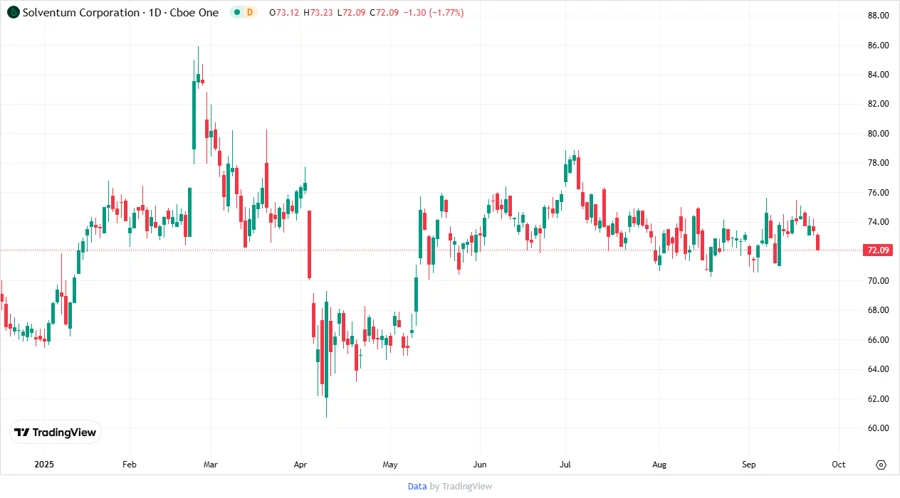Click the Solventum Corporation symbol title

[81, 13]
